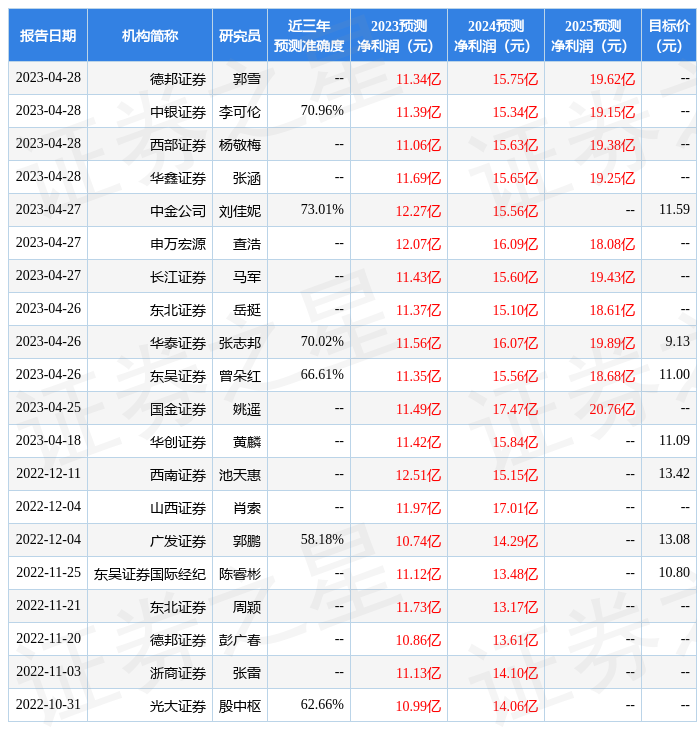Screen dimensions: 697x730
Task: Click the 2024预测净利润 column header
Action: (496, 35)
